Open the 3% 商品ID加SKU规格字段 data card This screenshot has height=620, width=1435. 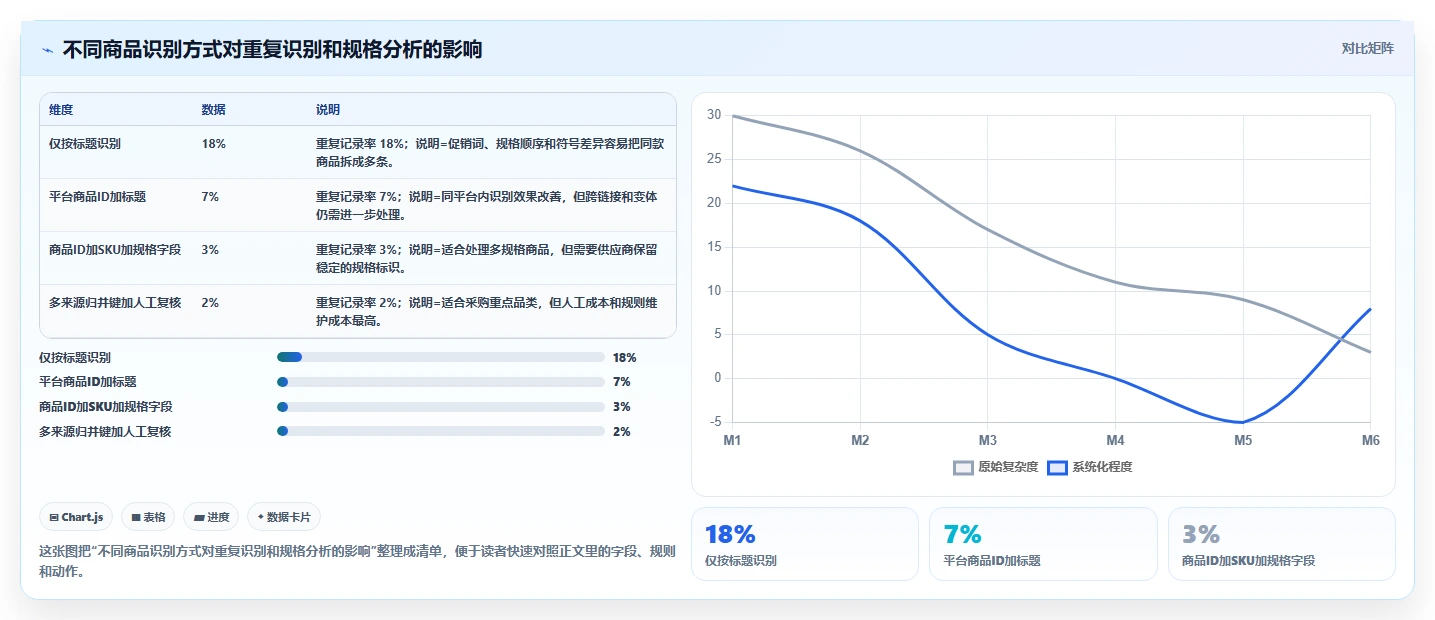click(1281, 544)
